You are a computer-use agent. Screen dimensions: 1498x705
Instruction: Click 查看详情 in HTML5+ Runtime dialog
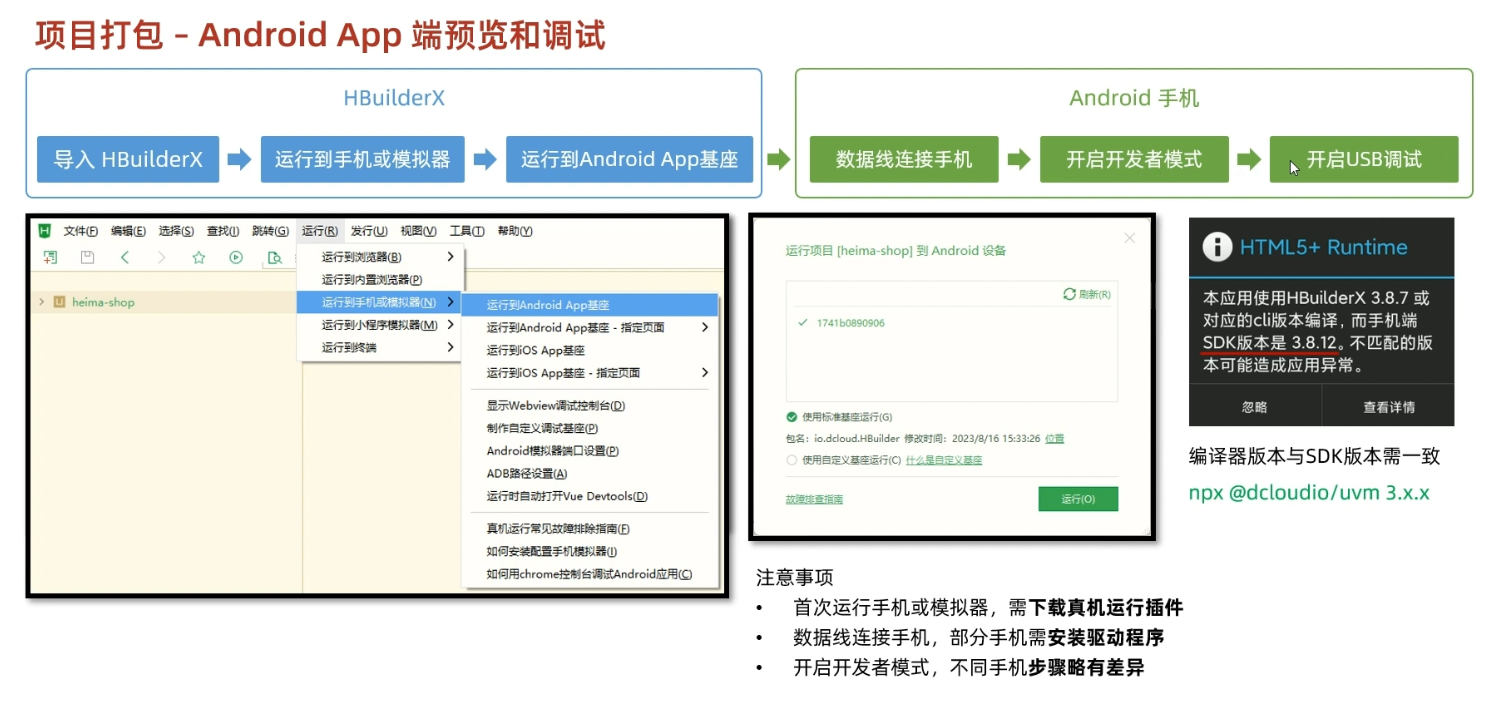[1388, 407]
